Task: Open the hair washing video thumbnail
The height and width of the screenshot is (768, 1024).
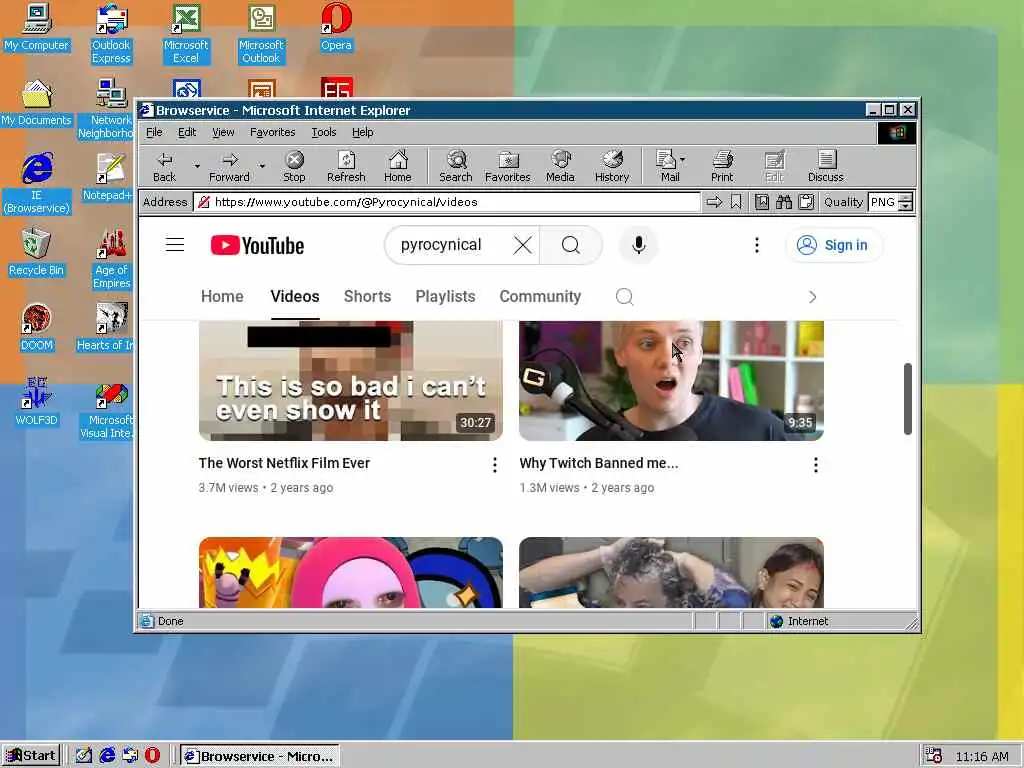Action: coord(671,573)
